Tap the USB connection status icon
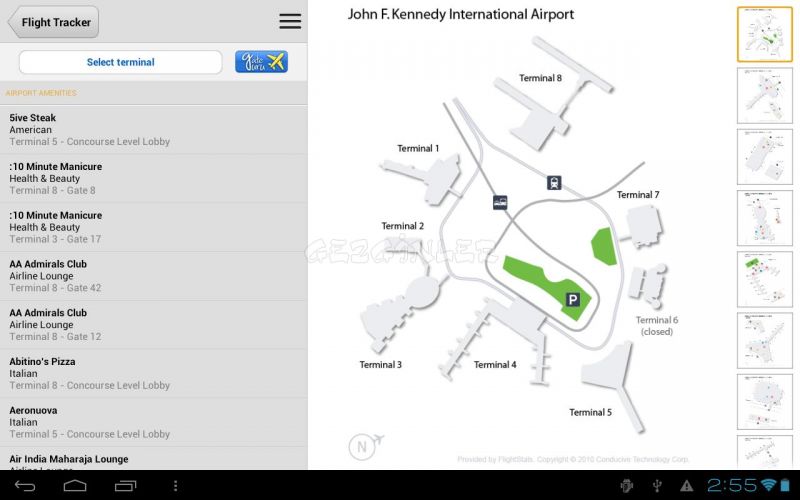Viewport: 800px width, 500px height. pos(657,486)
